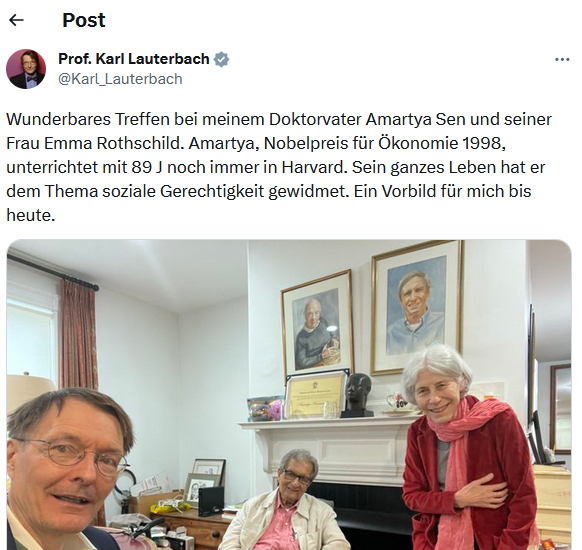
Task: Open the round profile avatar picture
Action: pyautogui.click(x=26, y=69)
